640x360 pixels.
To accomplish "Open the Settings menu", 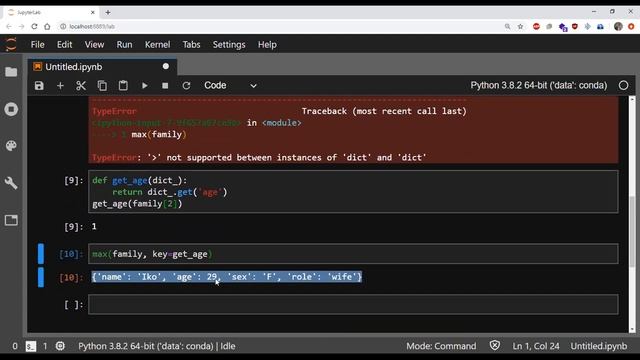I will pos(229,44).
